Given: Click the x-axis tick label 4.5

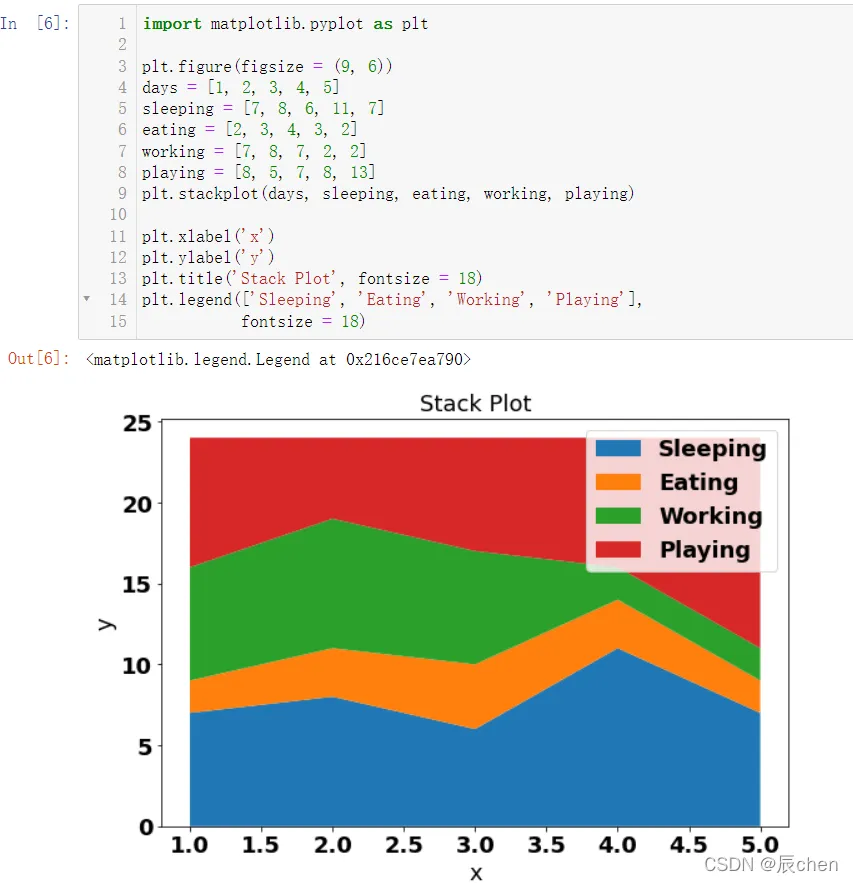Looking at the screenshot, I should tap(689, 845).
